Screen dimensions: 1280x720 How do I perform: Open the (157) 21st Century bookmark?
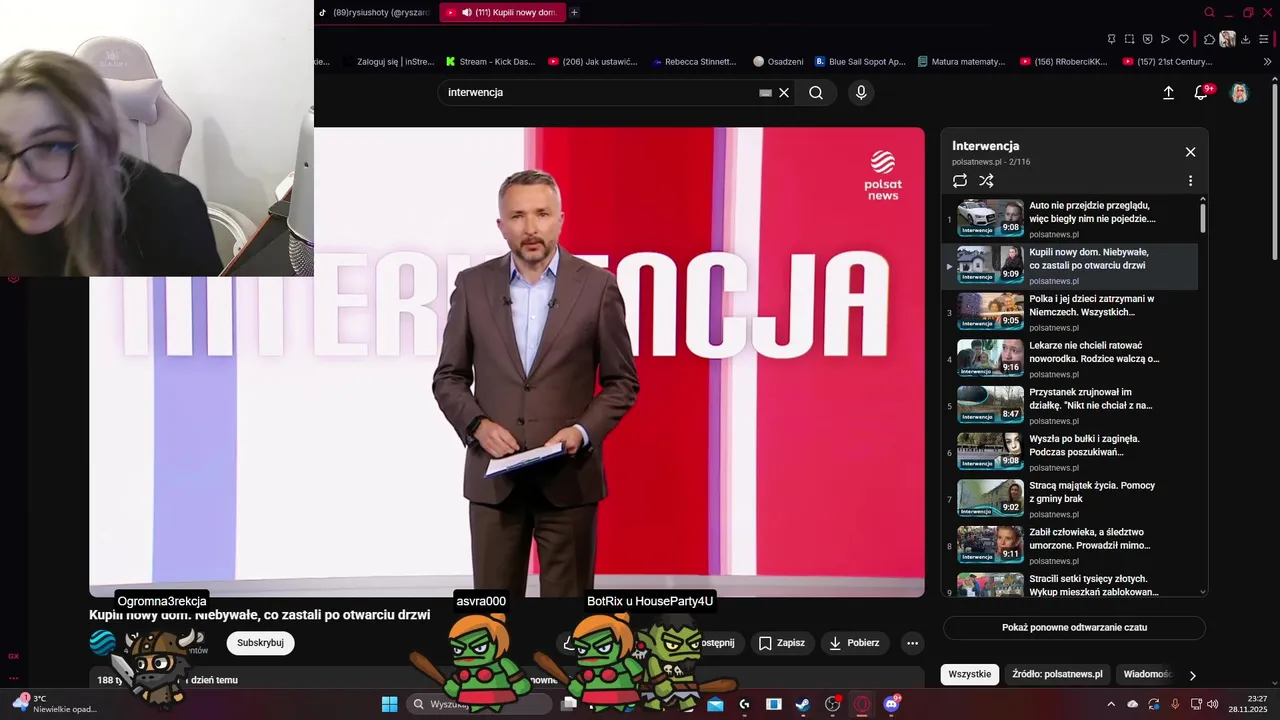coord(1166,61)
